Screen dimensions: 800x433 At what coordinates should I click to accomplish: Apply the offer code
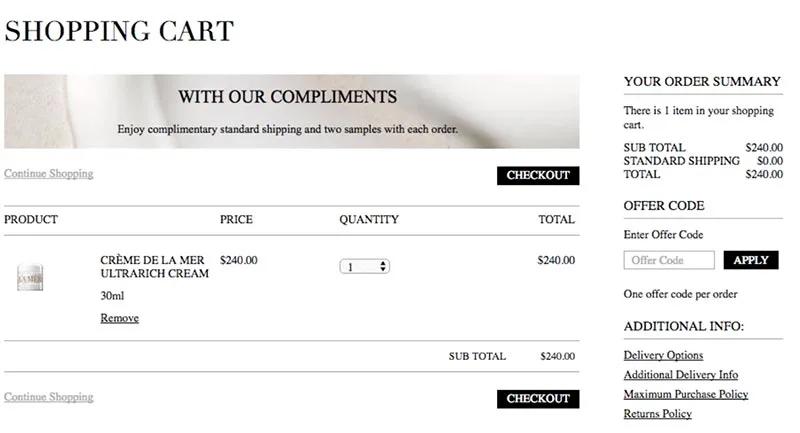pyautogui.click(x=750, y=260)
